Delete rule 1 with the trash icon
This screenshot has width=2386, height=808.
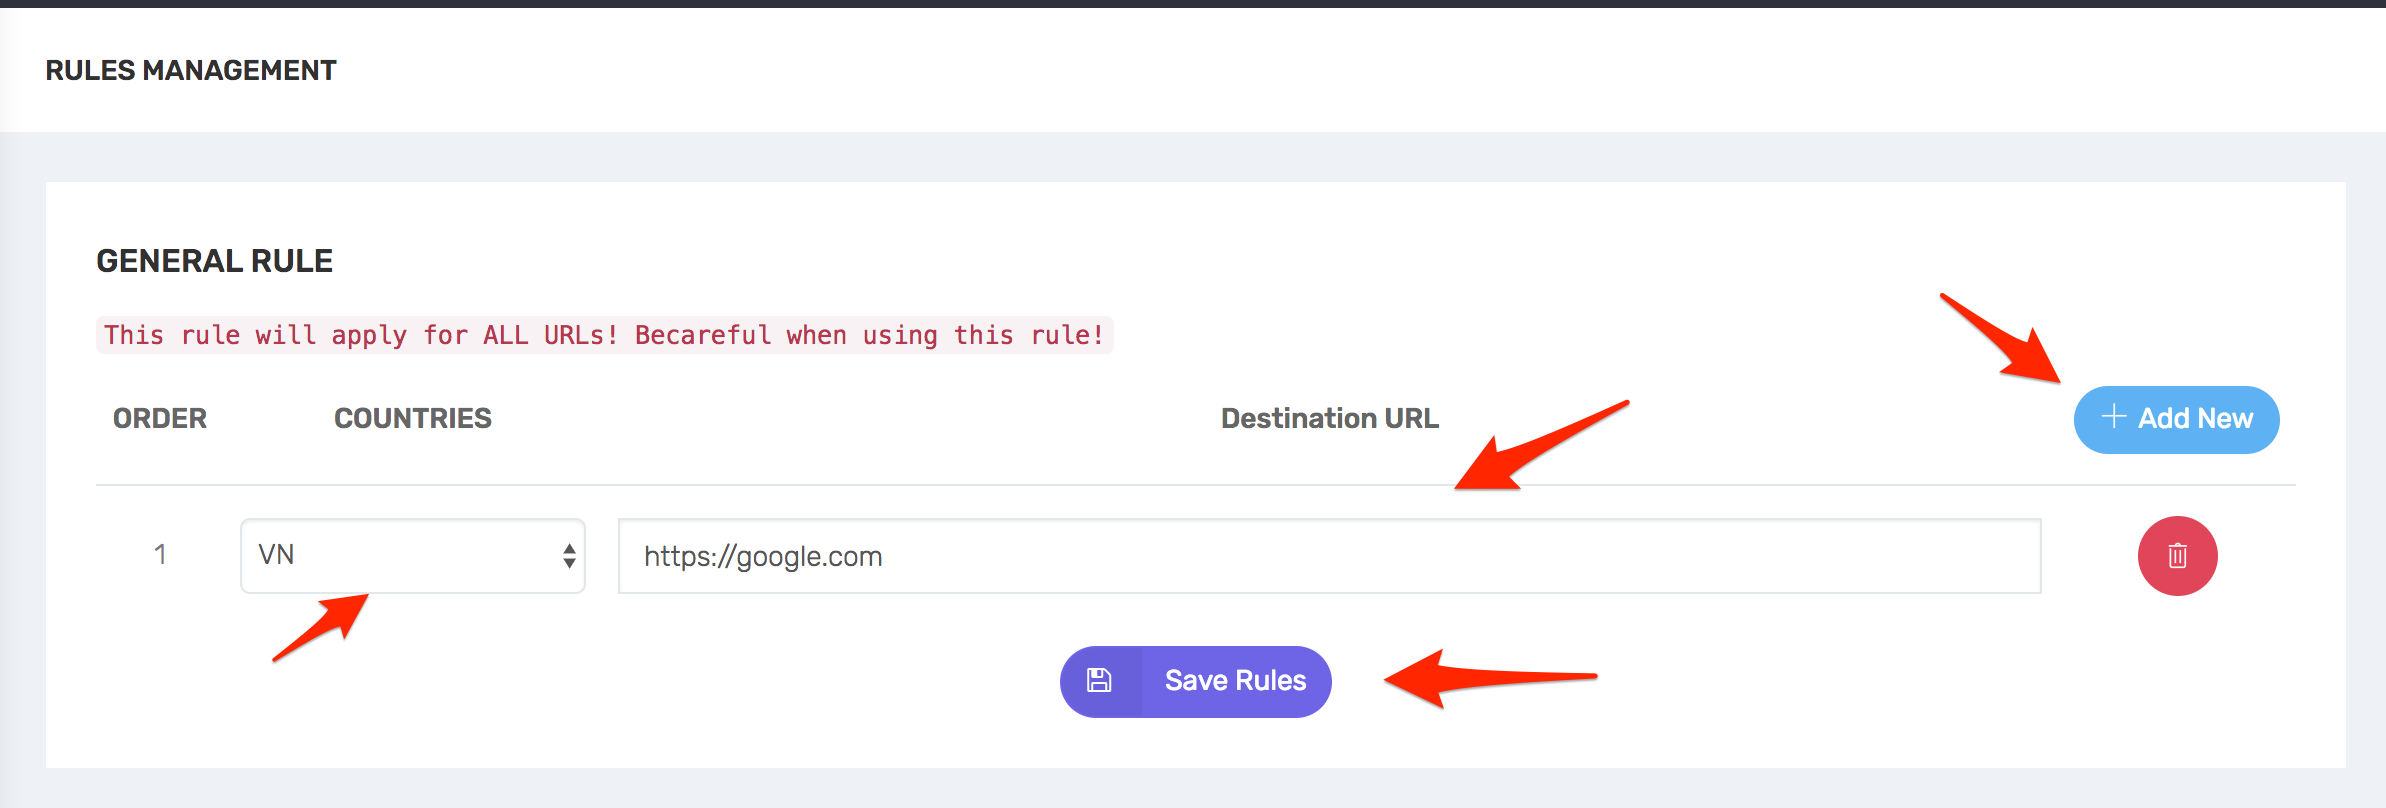(2177, 556)
